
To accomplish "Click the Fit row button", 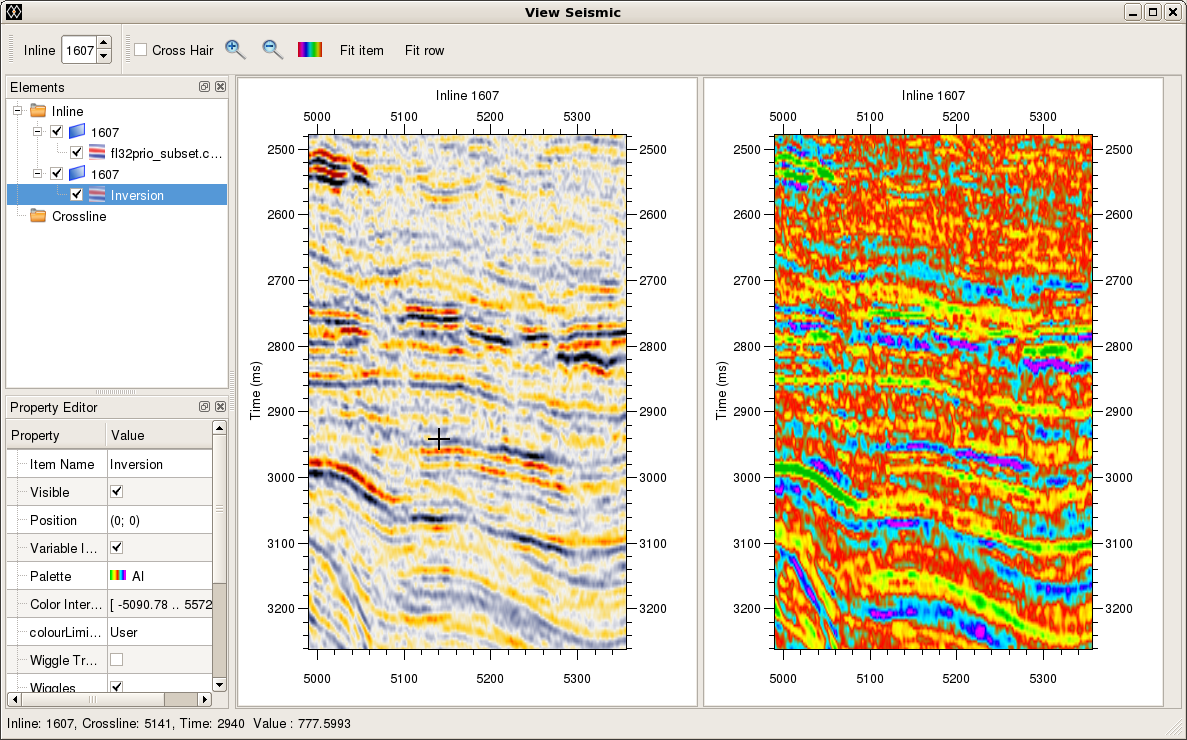I will pos(423,49).
